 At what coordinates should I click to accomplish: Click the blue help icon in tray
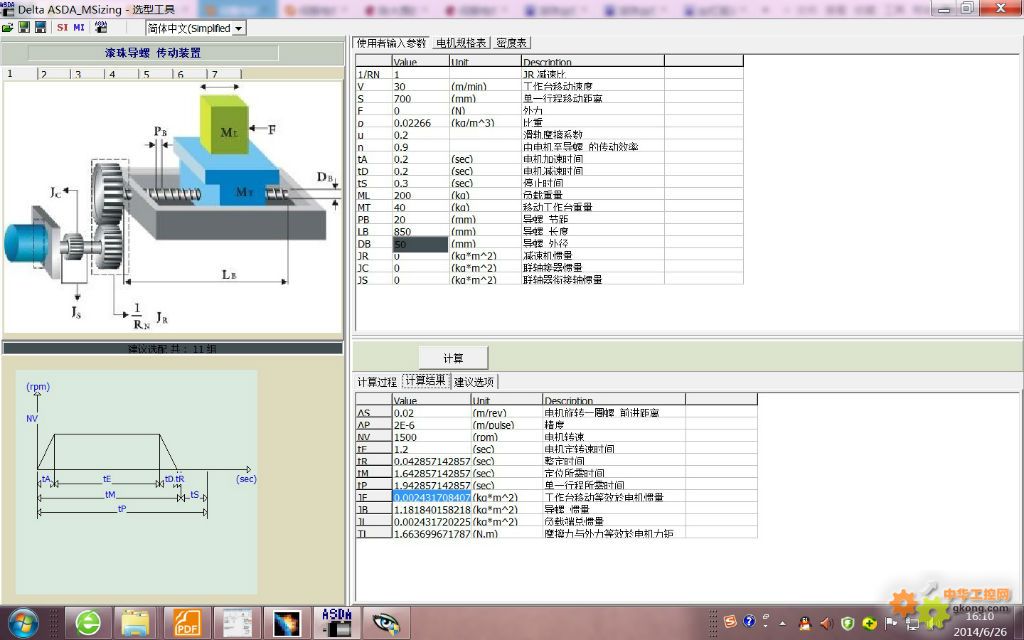(749, 621)
